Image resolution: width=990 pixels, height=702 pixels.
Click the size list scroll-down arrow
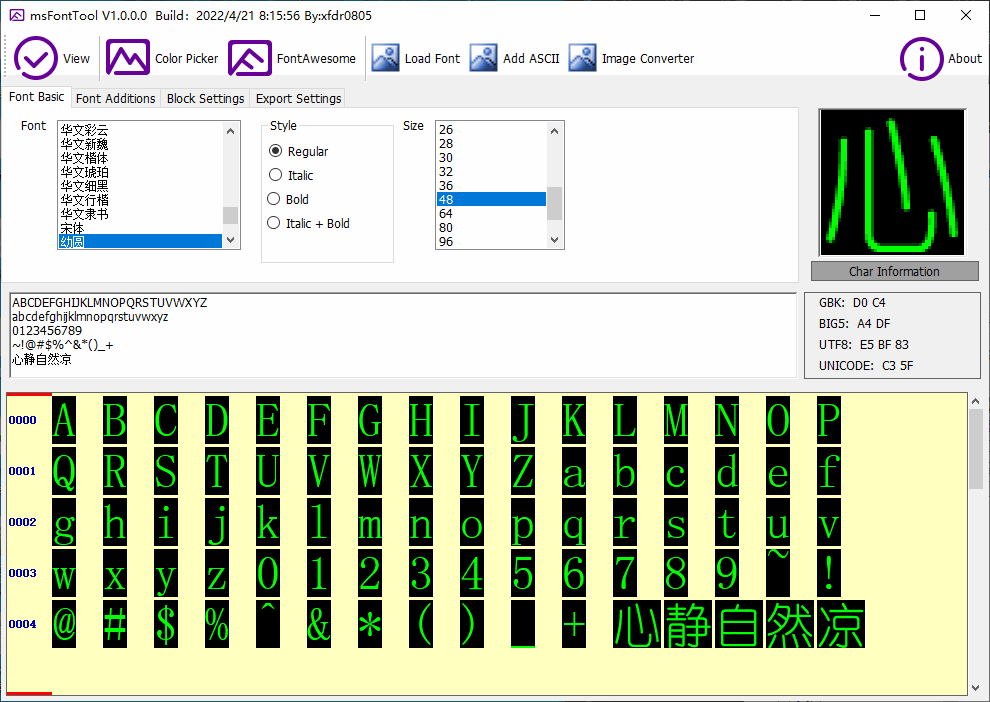554,240
